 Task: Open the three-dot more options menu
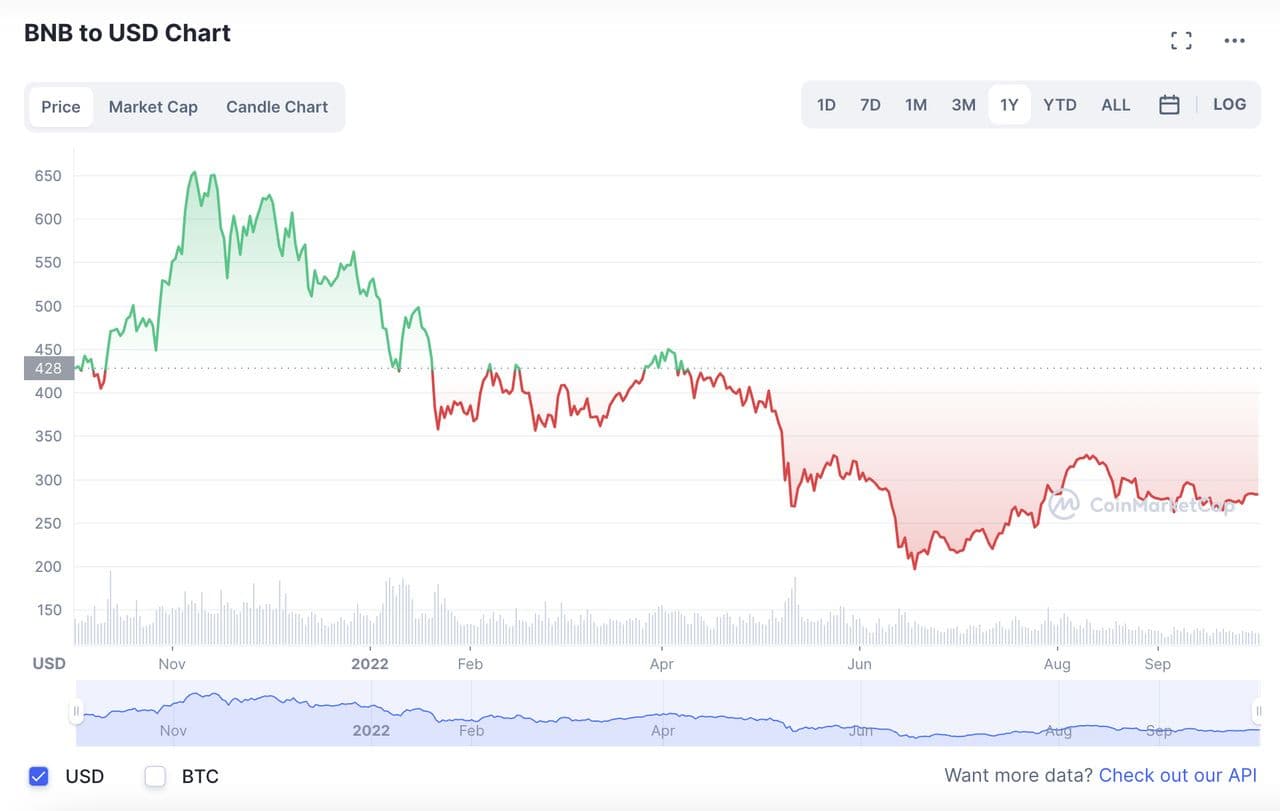pos(1235,41)
